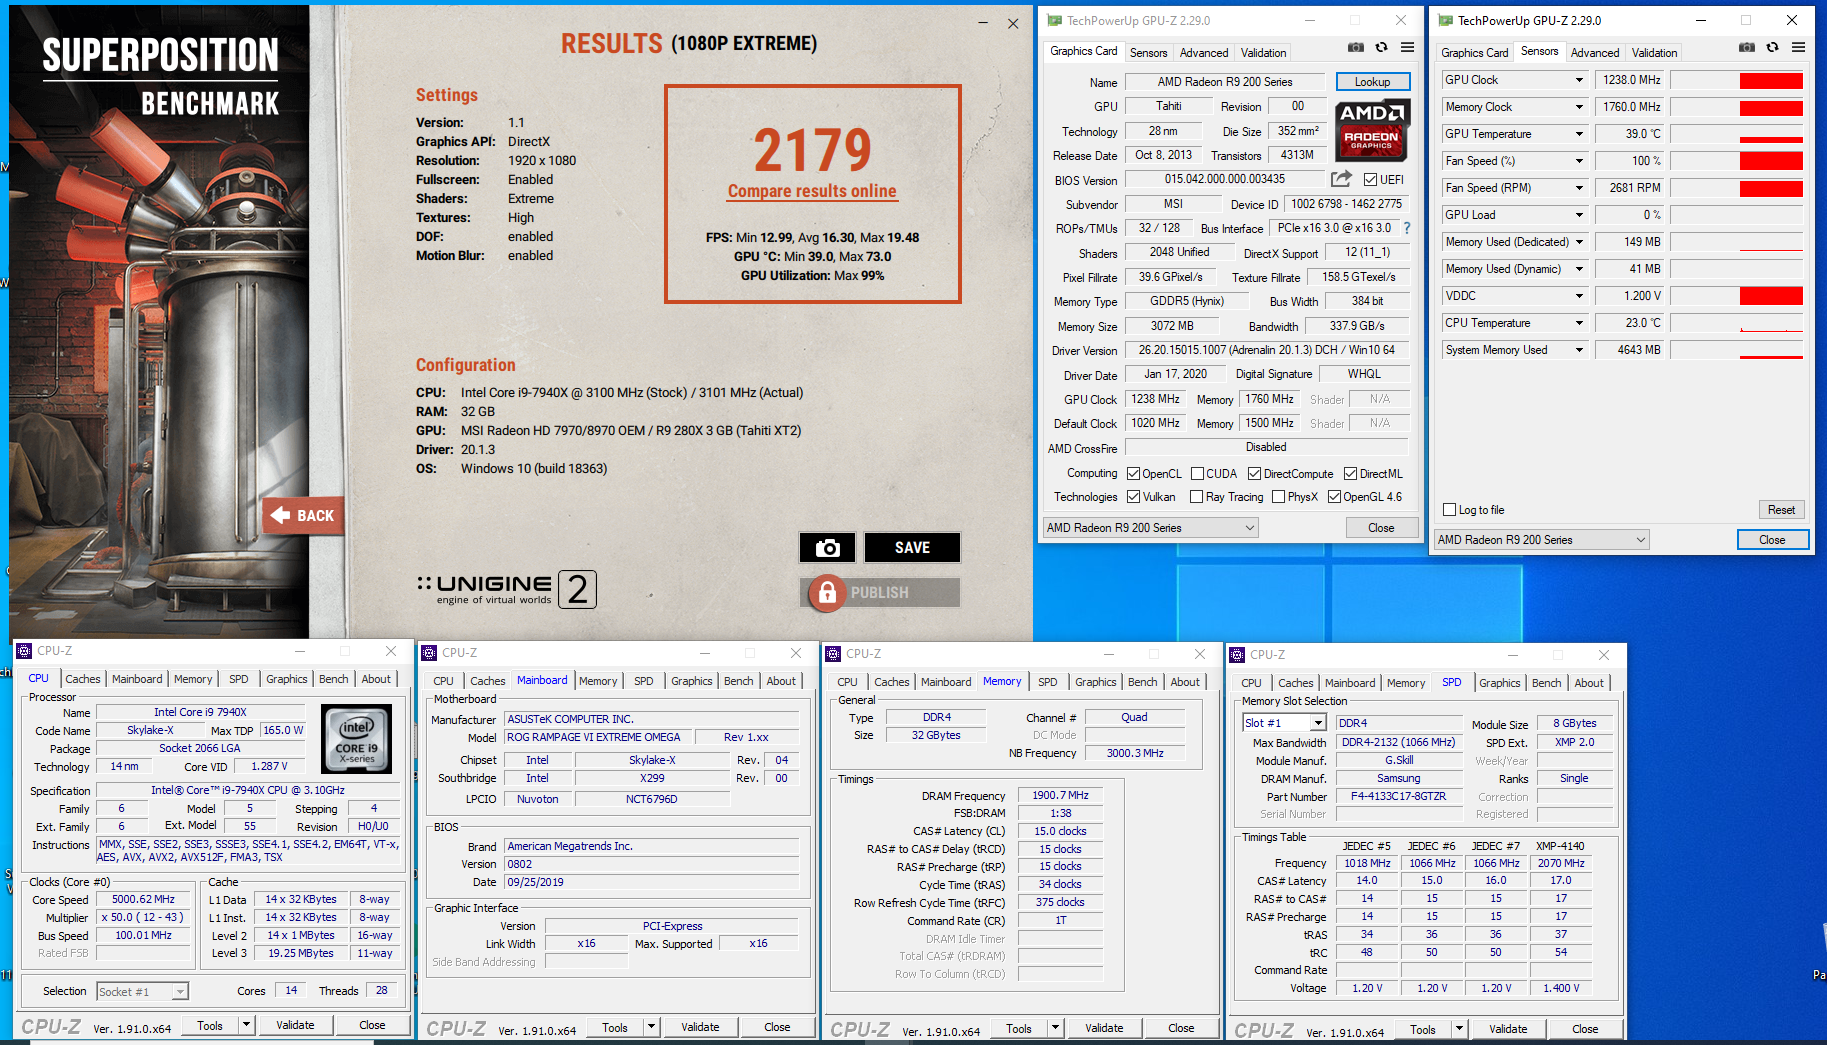
Task: Open Caches tab in first CPU-Z window
Action: point(83,679)
